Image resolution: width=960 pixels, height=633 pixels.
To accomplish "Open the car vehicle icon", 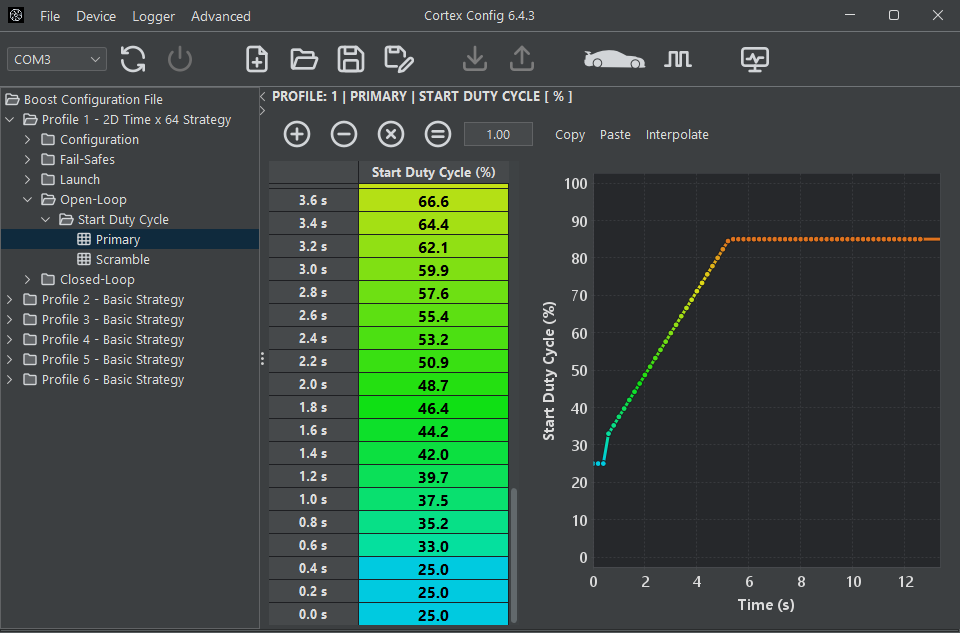I will (614, 59).
